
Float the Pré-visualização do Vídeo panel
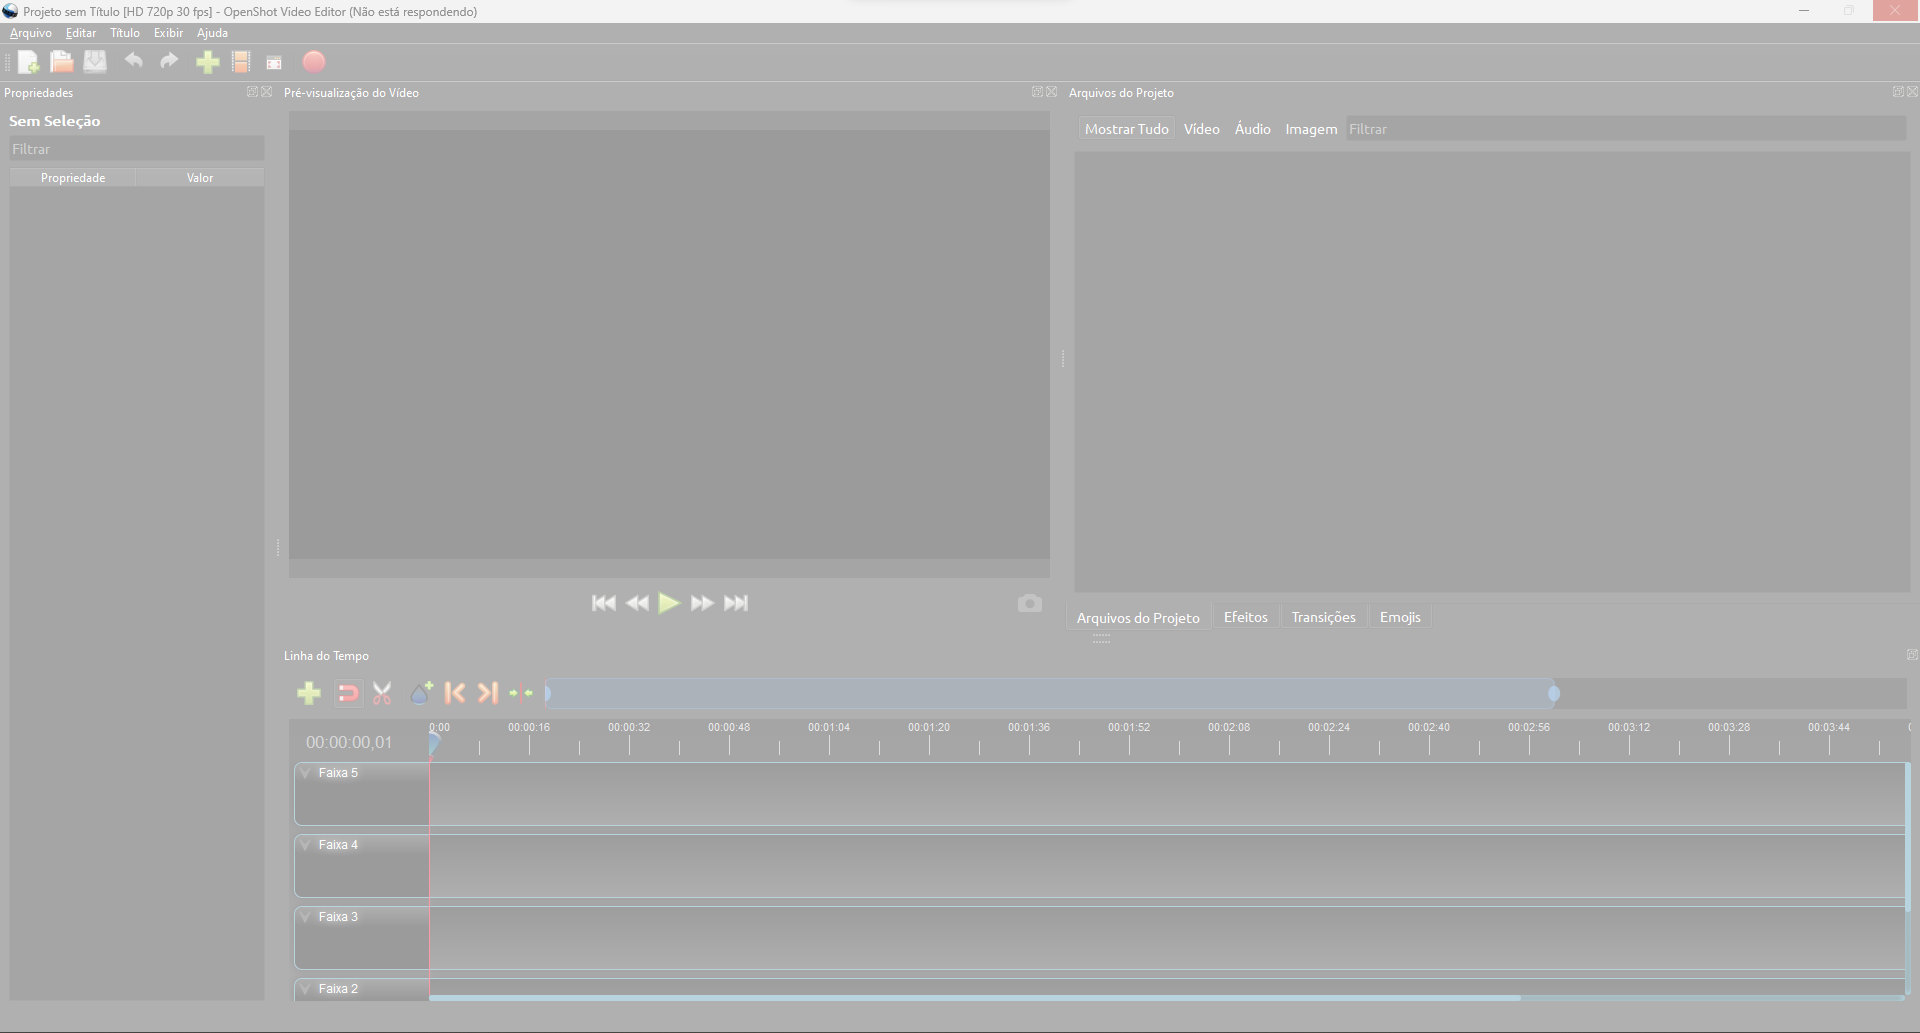pyautogui.click(x=1037, y=92)
